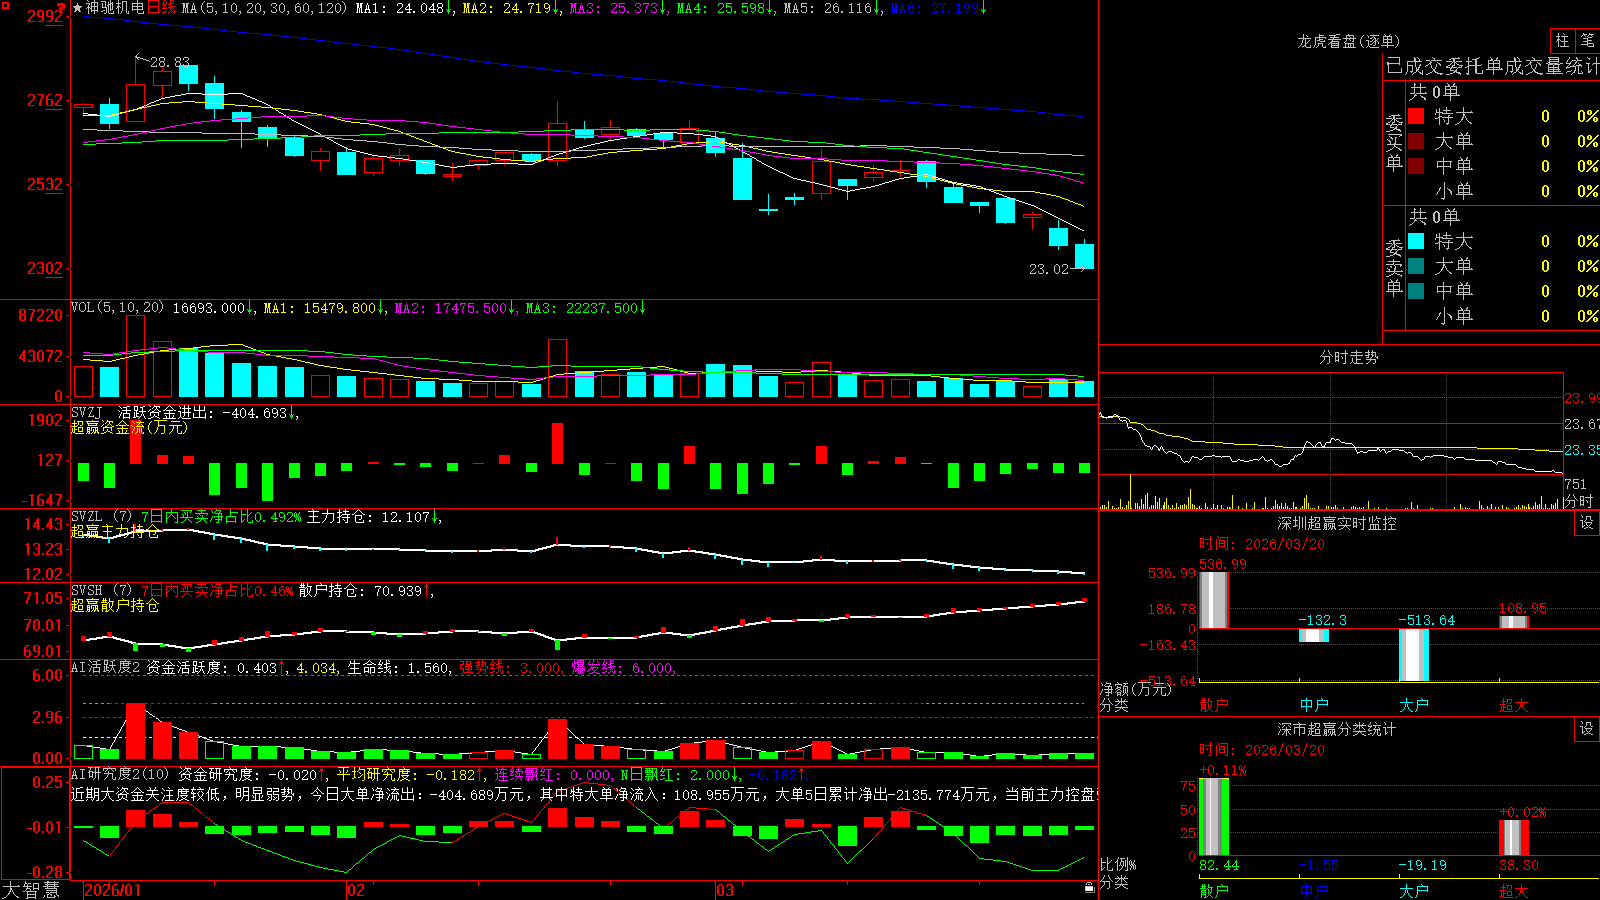Click the SVZJ indicator name
This screenshot has height=900, width=1600.
[87, 412]
